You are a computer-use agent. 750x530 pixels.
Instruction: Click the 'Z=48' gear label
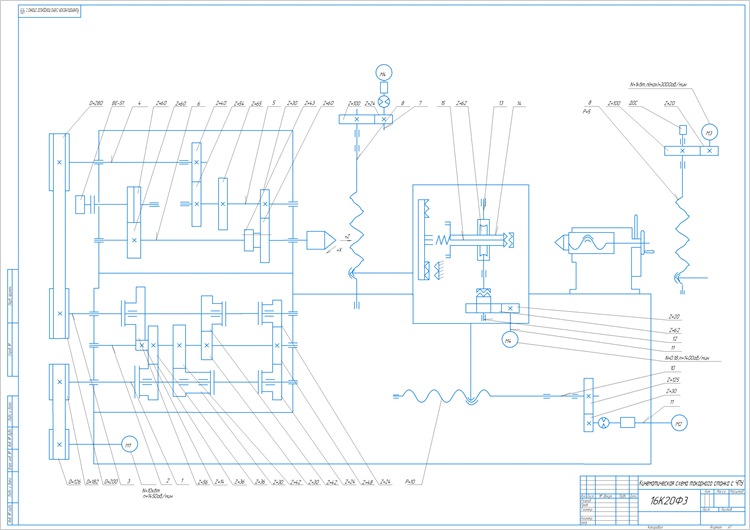point(368,482)
